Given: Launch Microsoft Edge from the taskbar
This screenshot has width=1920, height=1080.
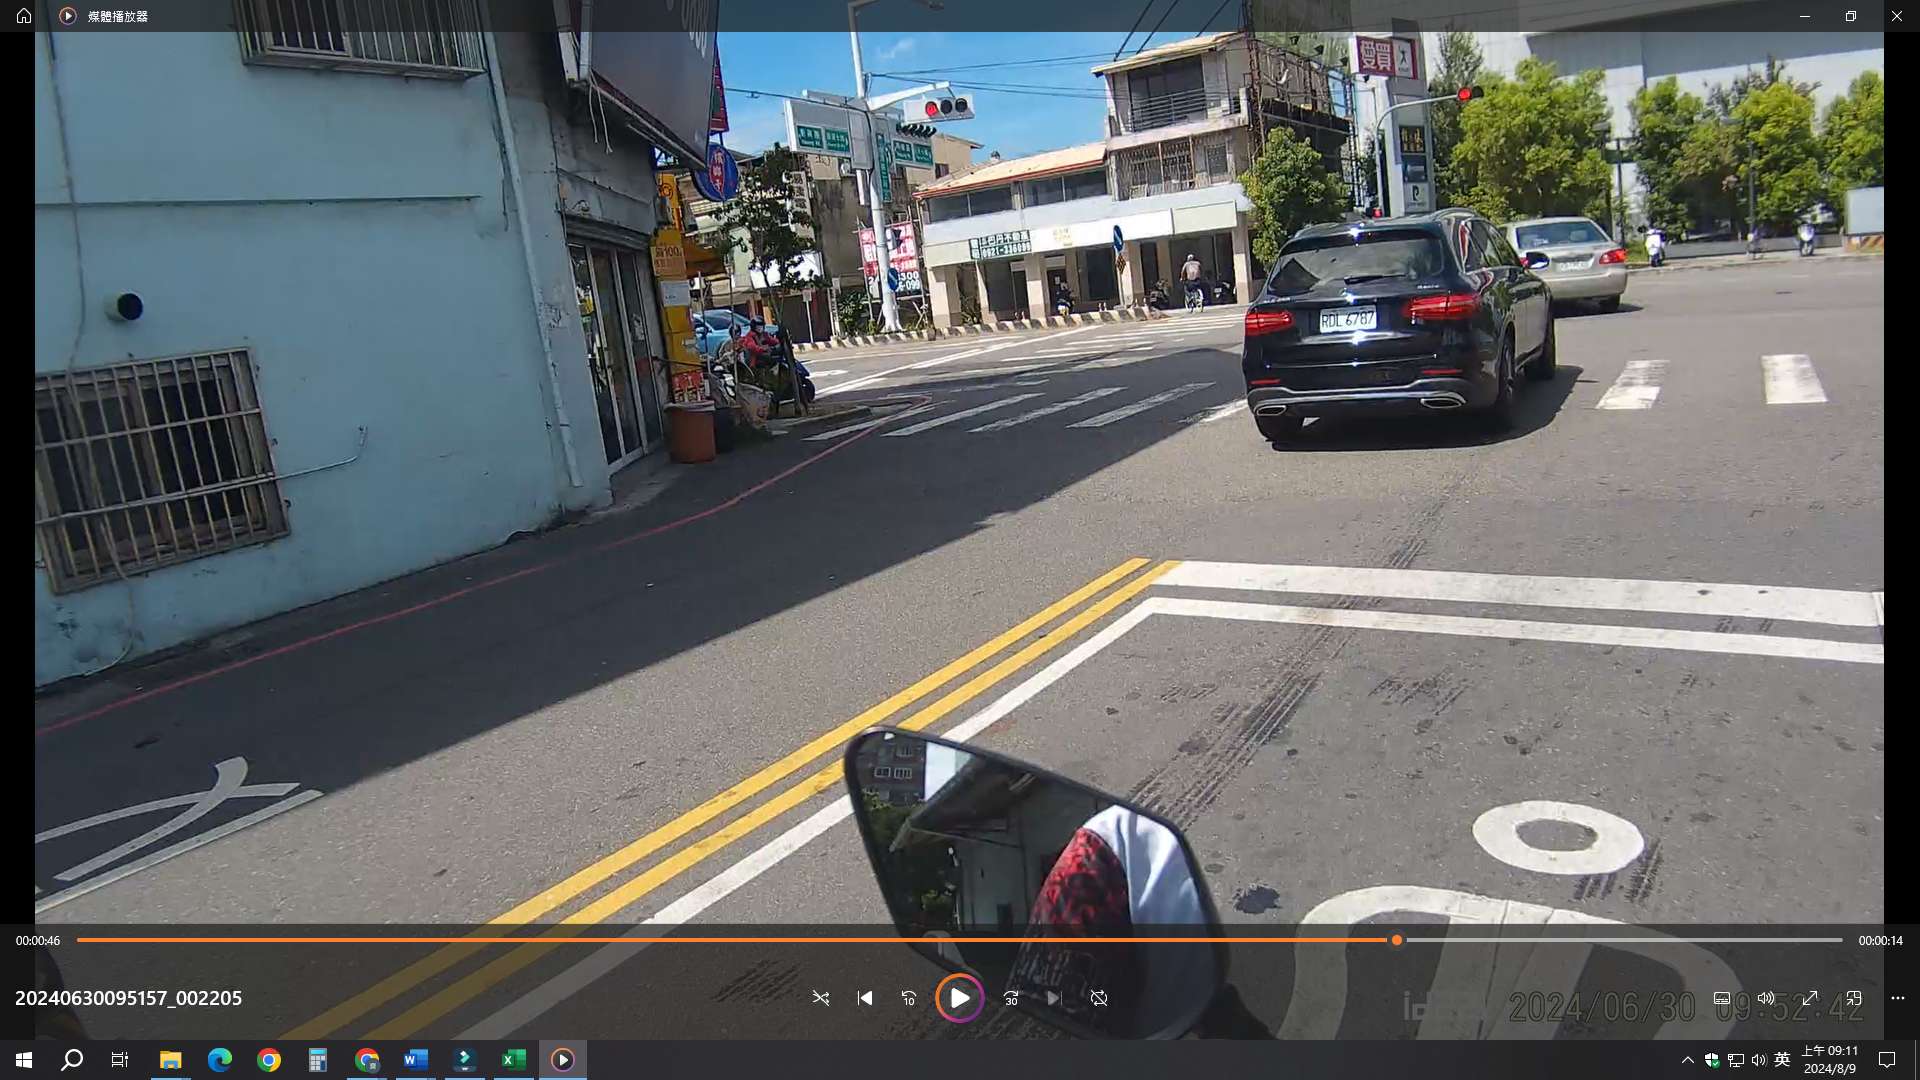Looking at the screenshot, I should [x=219, y=1060].
